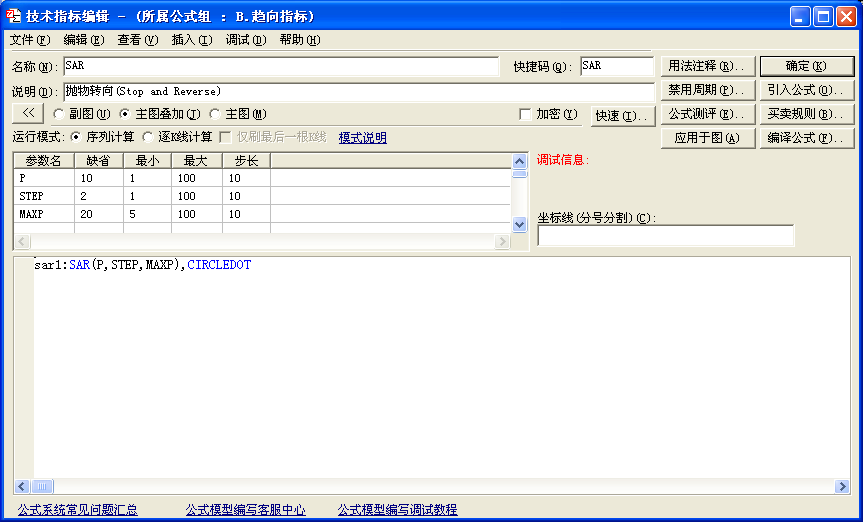Select the 序列计算 run mode radio
Screen dimensions: 863x522
[76, 137]
